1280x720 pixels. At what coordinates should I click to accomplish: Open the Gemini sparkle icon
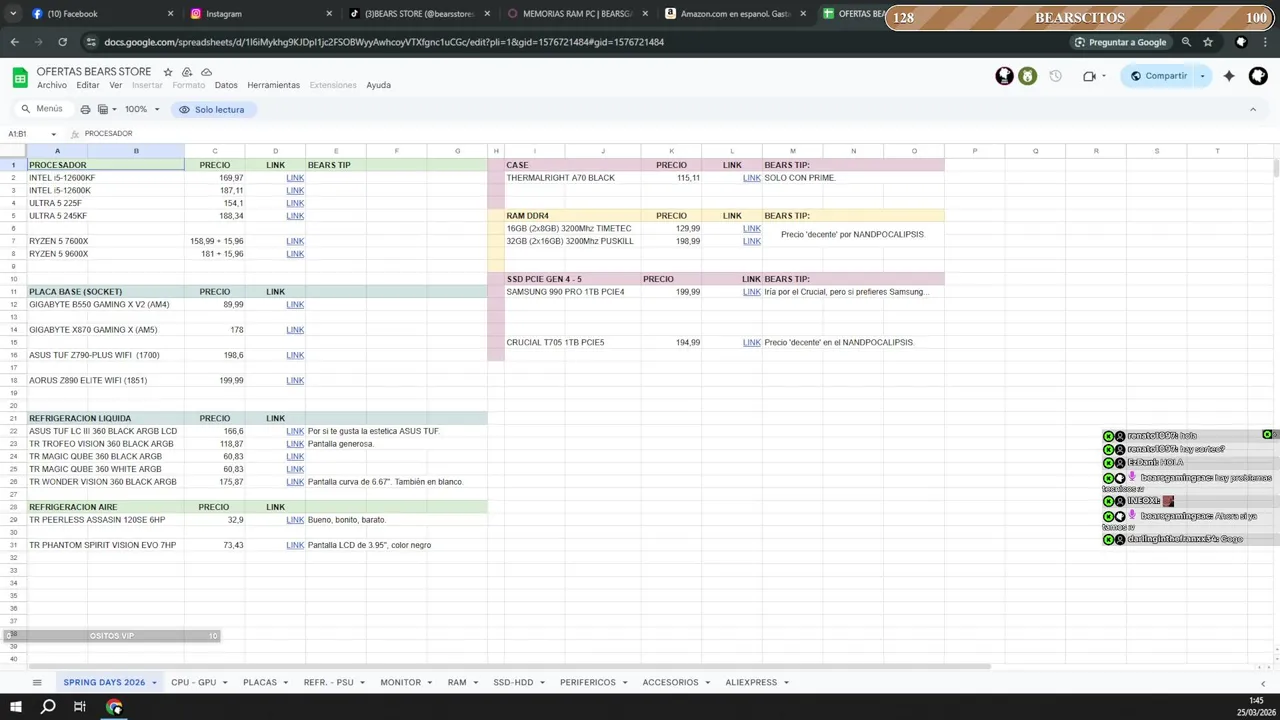[x=1229, y=76]
